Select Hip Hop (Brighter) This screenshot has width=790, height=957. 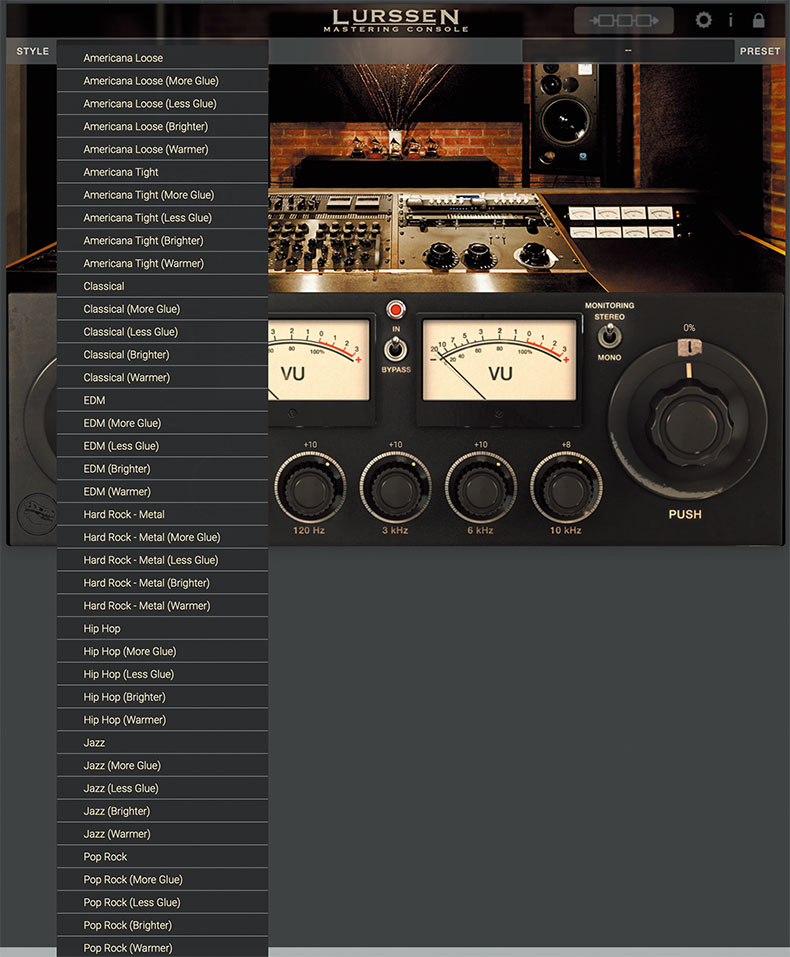pyautogui.click(x=162, y=697)
